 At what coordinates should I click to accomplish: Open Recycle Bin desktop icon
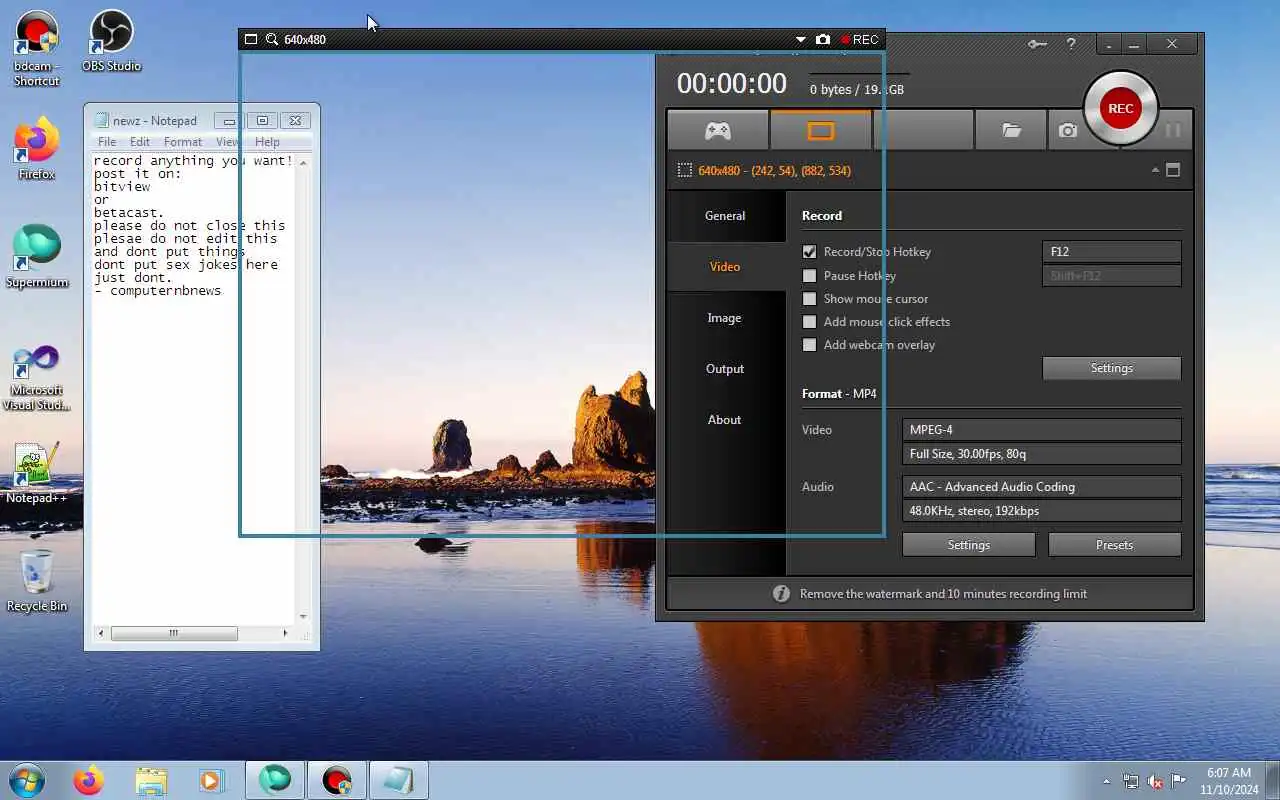[37, 580]
